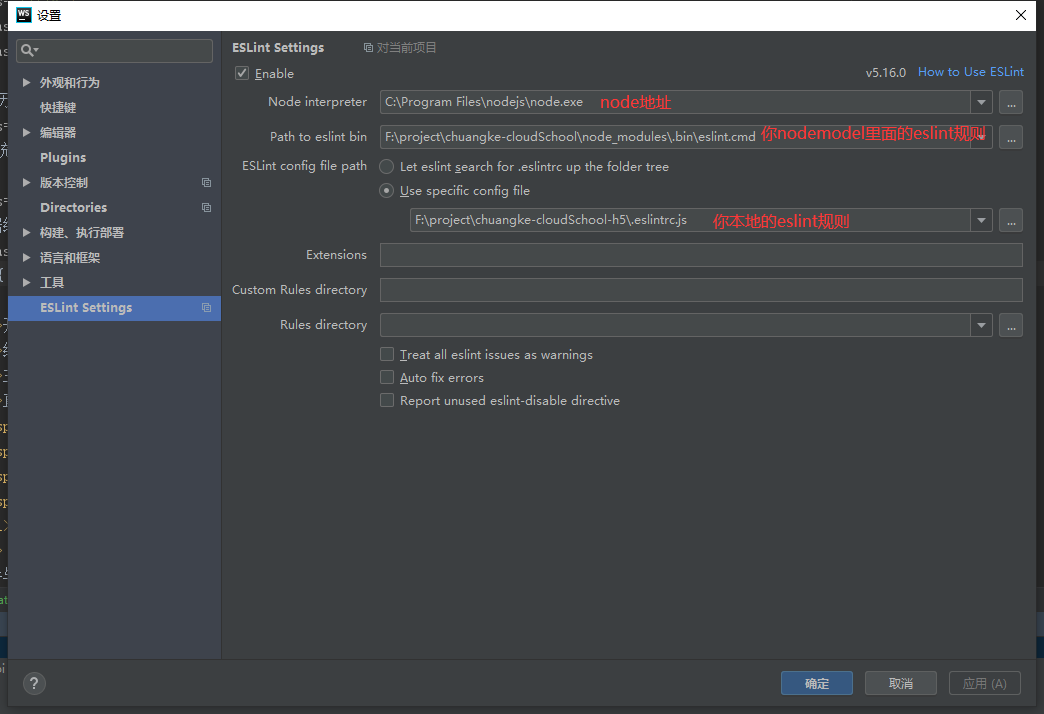Click the 对当前项目 copy icon in header
The image size is (1044, 714).
point(368,48)
